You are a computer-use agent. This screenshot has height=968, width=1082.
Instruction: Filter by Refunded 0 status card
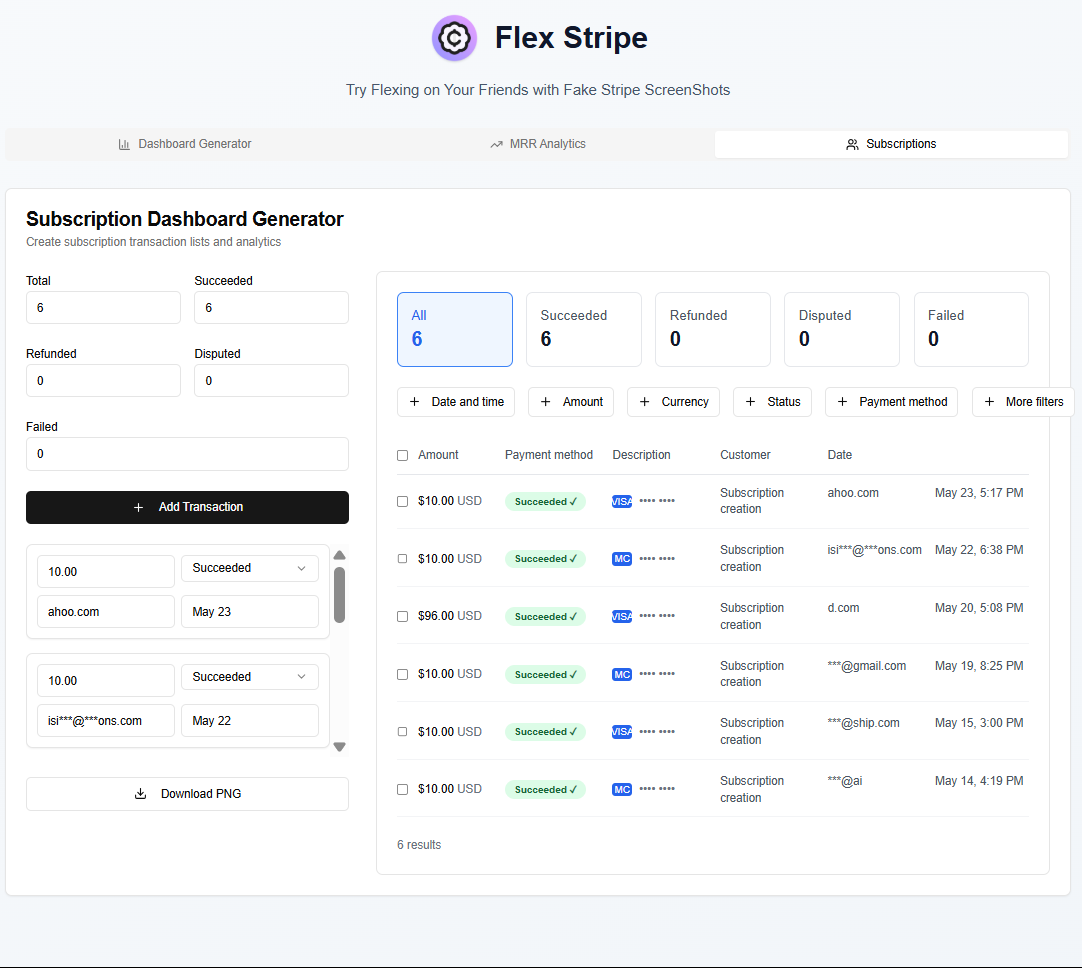713,329
